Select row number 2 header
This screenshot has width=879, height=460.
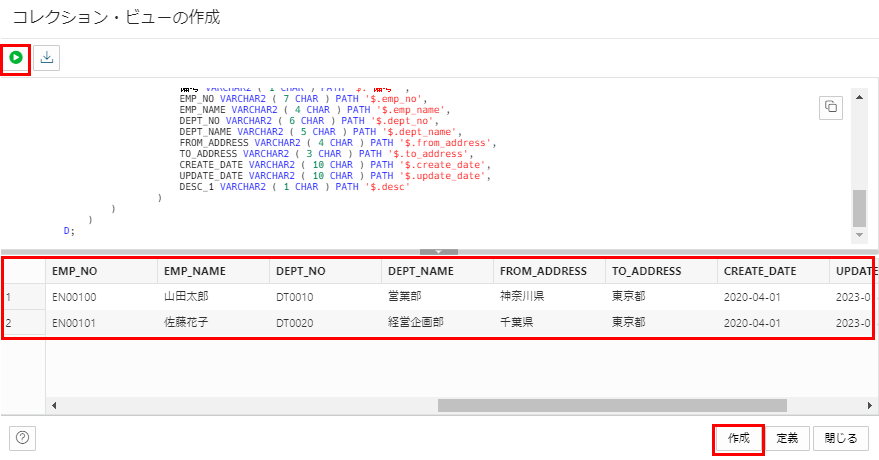pos(24,323)
